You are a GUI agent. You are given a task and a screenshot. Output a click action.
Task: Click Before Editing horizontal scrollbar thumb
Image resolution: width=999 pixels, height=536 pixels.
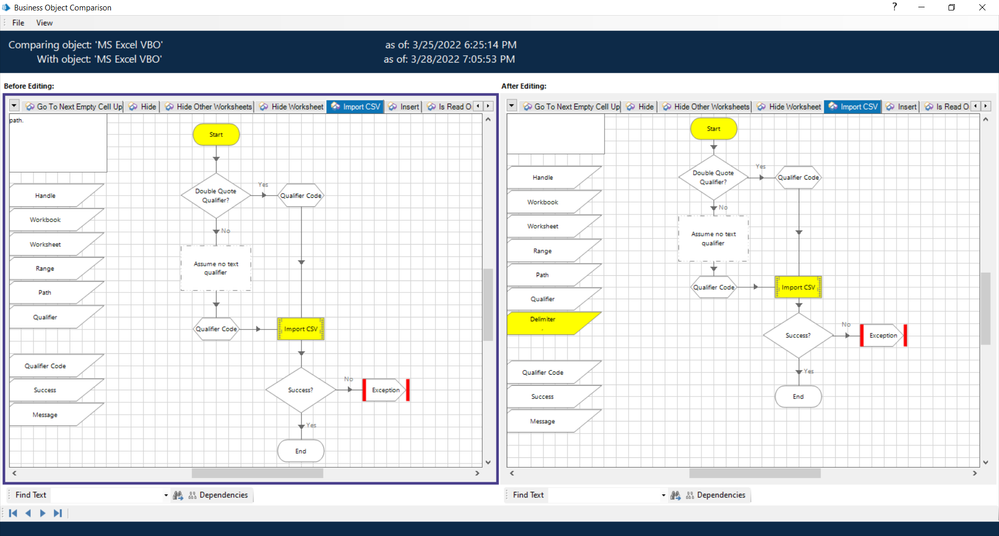[x=257, y=474]
